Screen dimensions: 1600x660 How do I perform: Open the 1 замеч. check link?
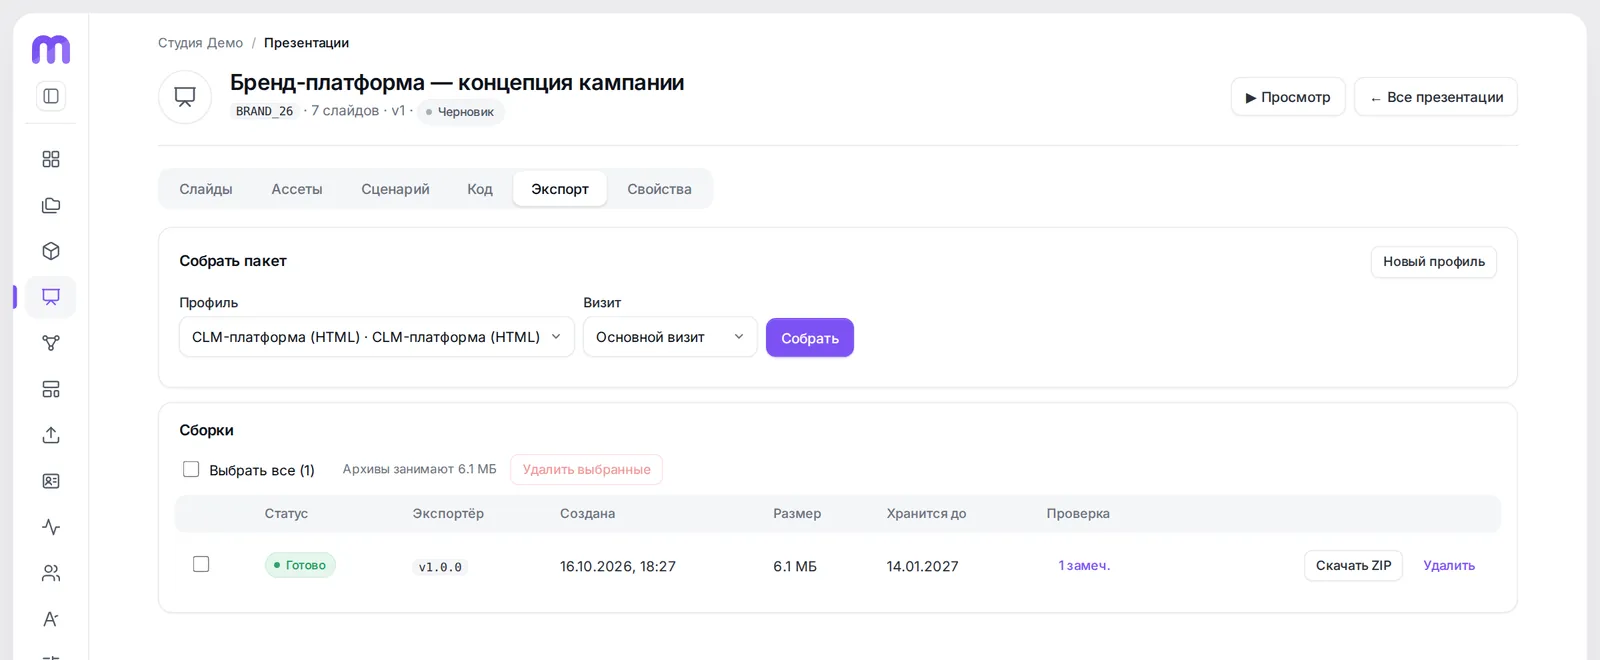pyautogui.click(x=1084, y=566)
